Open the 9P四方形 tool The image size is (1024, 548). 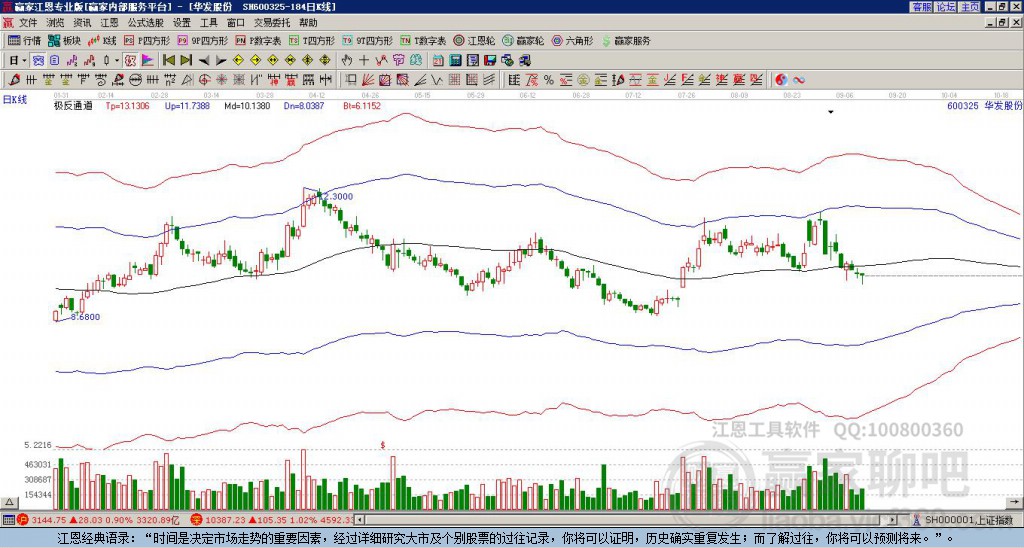(202, 40)
